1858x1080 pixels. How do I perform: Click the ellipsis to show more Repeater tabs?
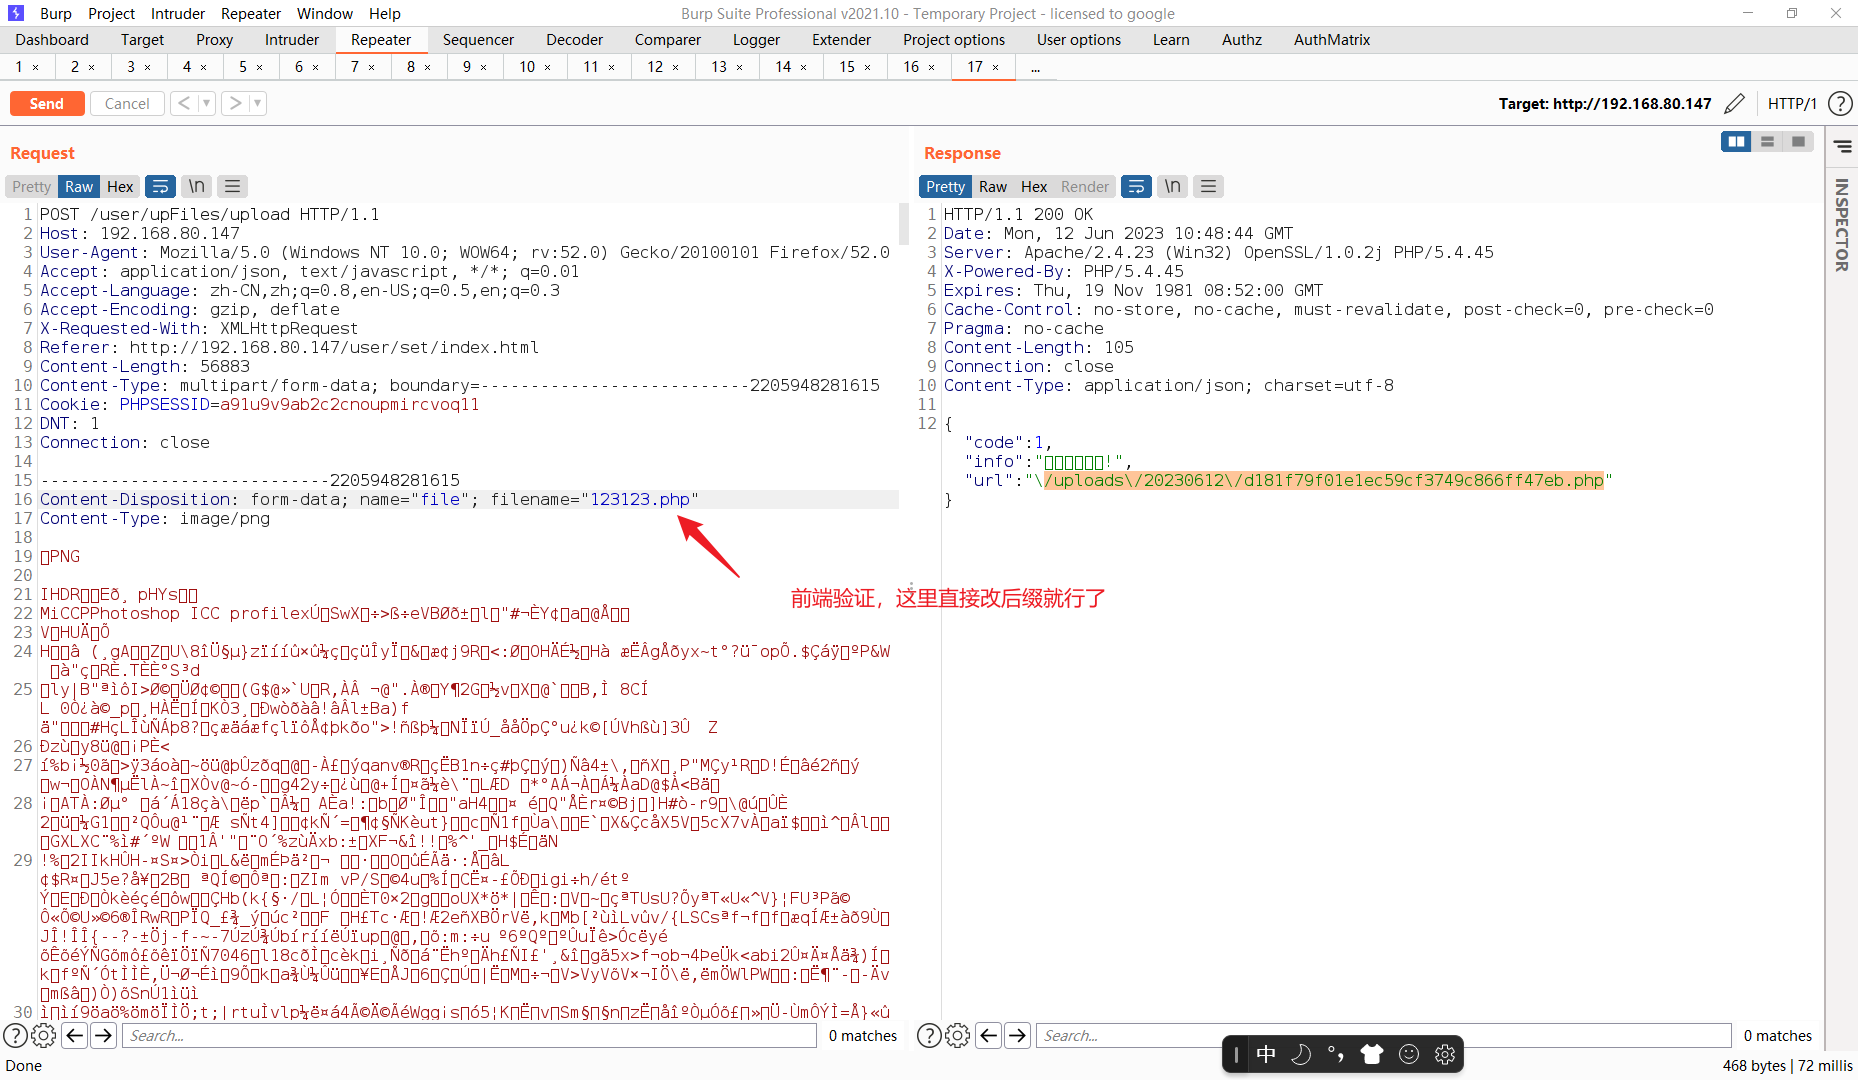[x=1036, y=67]
